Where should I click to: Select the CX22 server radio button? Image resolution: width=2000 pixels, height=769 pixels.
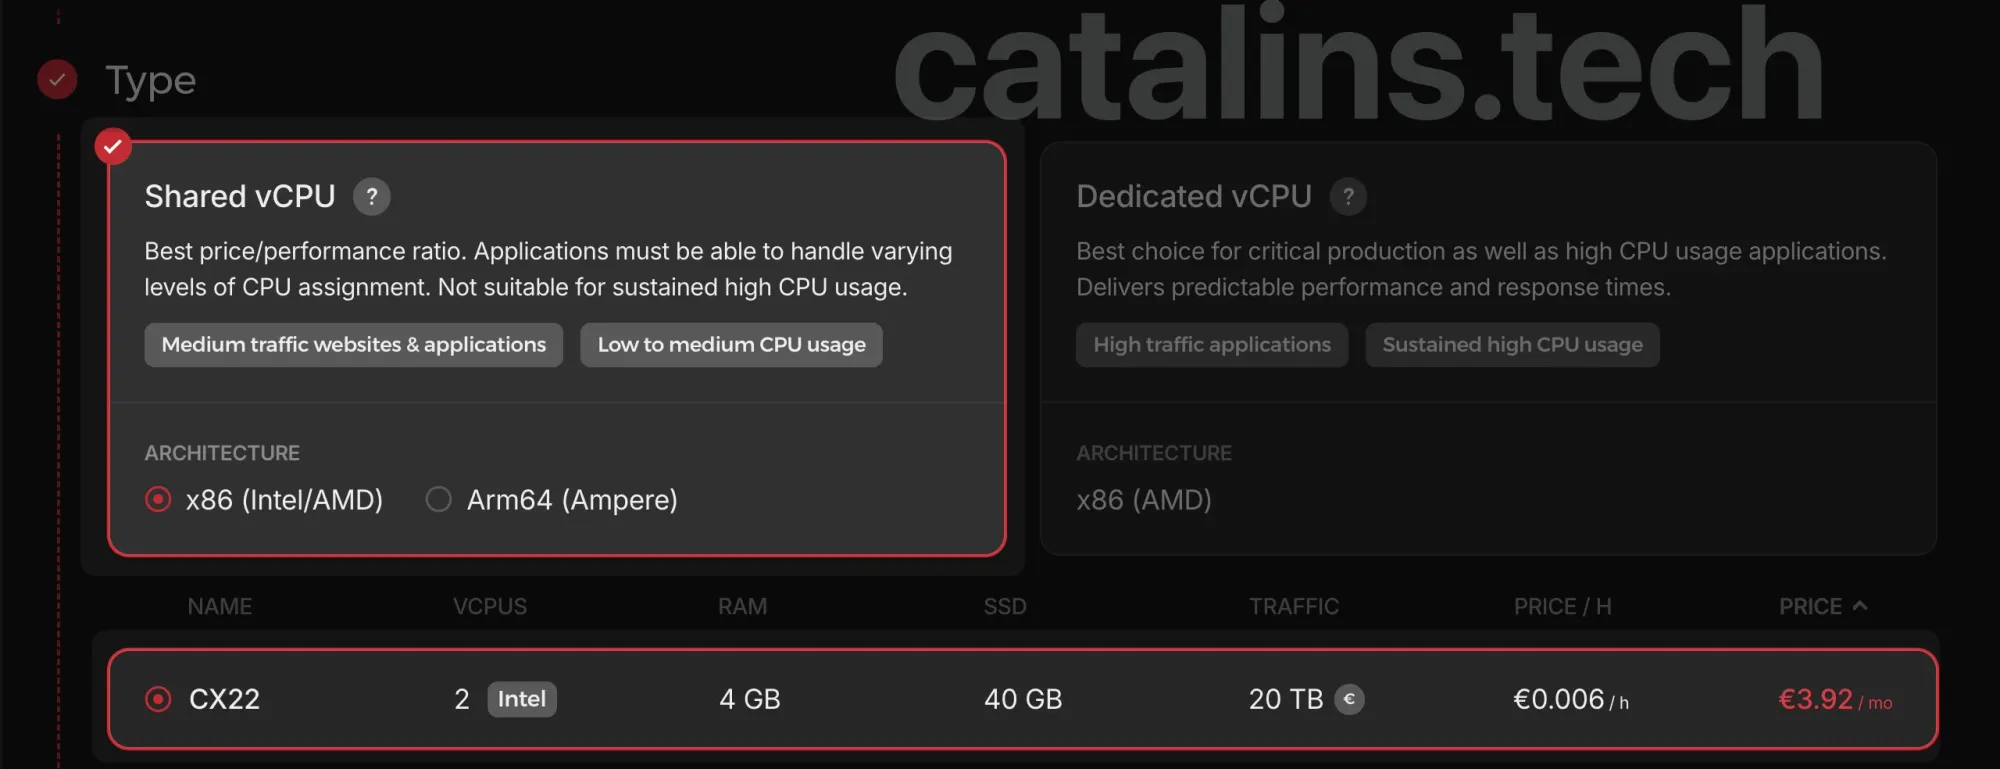[x=158, y=699]
